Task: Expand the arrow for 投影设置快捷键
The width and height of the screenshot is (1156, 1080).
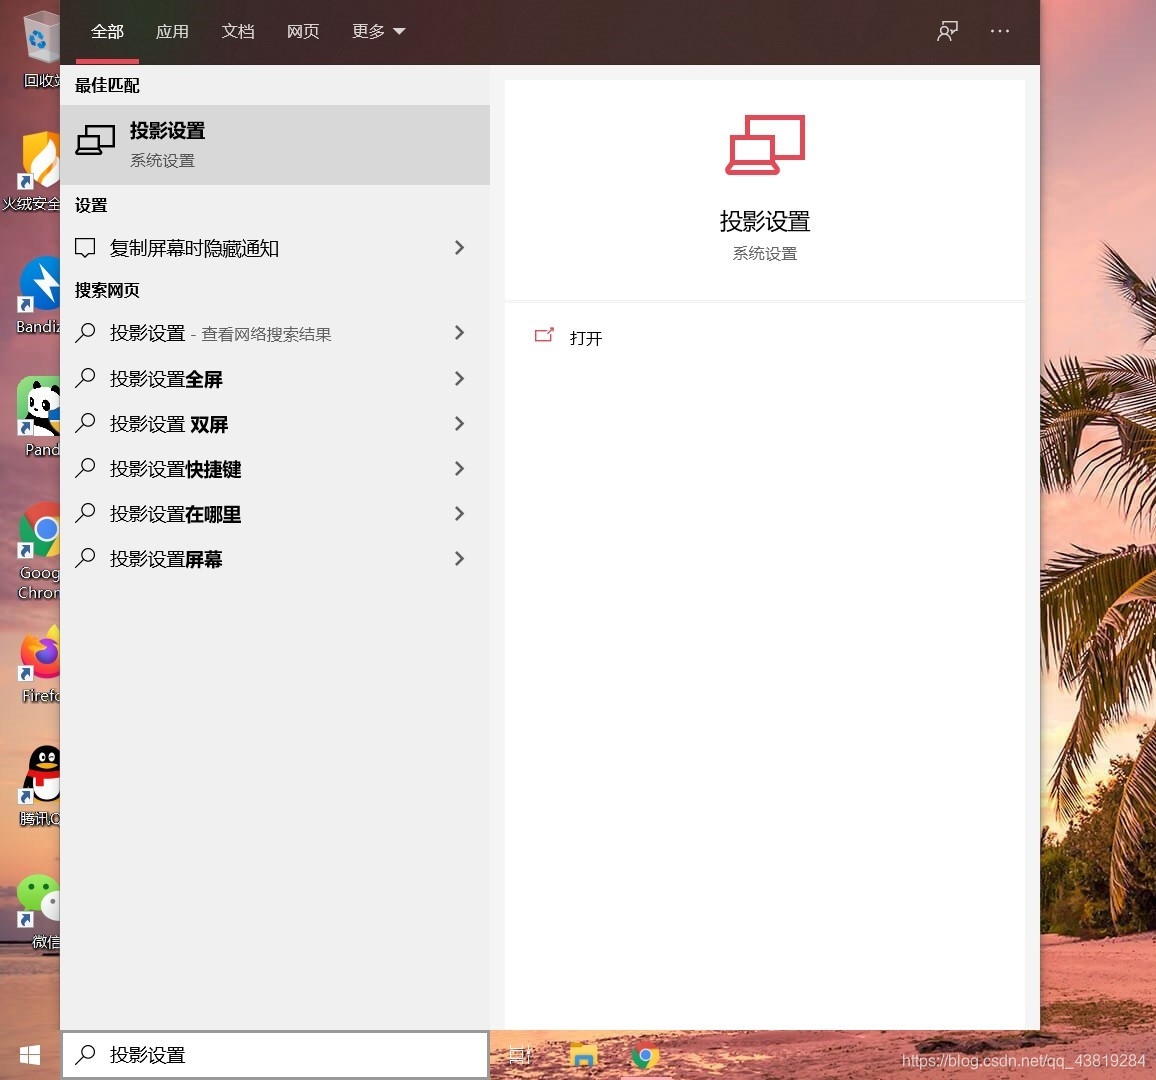Action: (459, 469)
